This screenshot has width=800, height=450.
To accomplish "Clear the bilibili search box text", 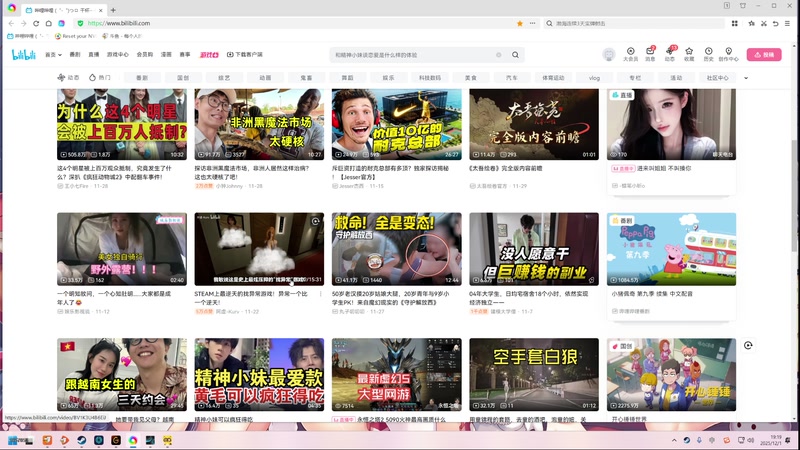I will [x=498, y=55].
